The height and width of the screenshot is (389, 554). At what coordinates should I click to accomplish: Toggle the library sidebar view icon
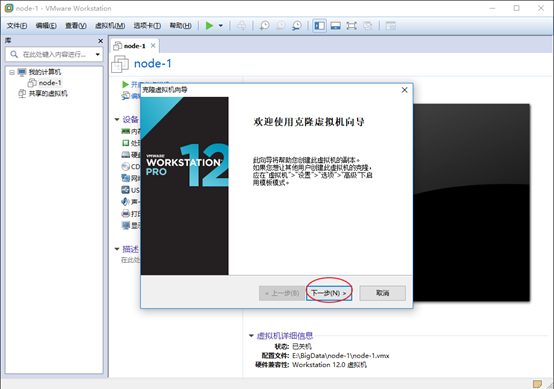click(x=320, y=25)
